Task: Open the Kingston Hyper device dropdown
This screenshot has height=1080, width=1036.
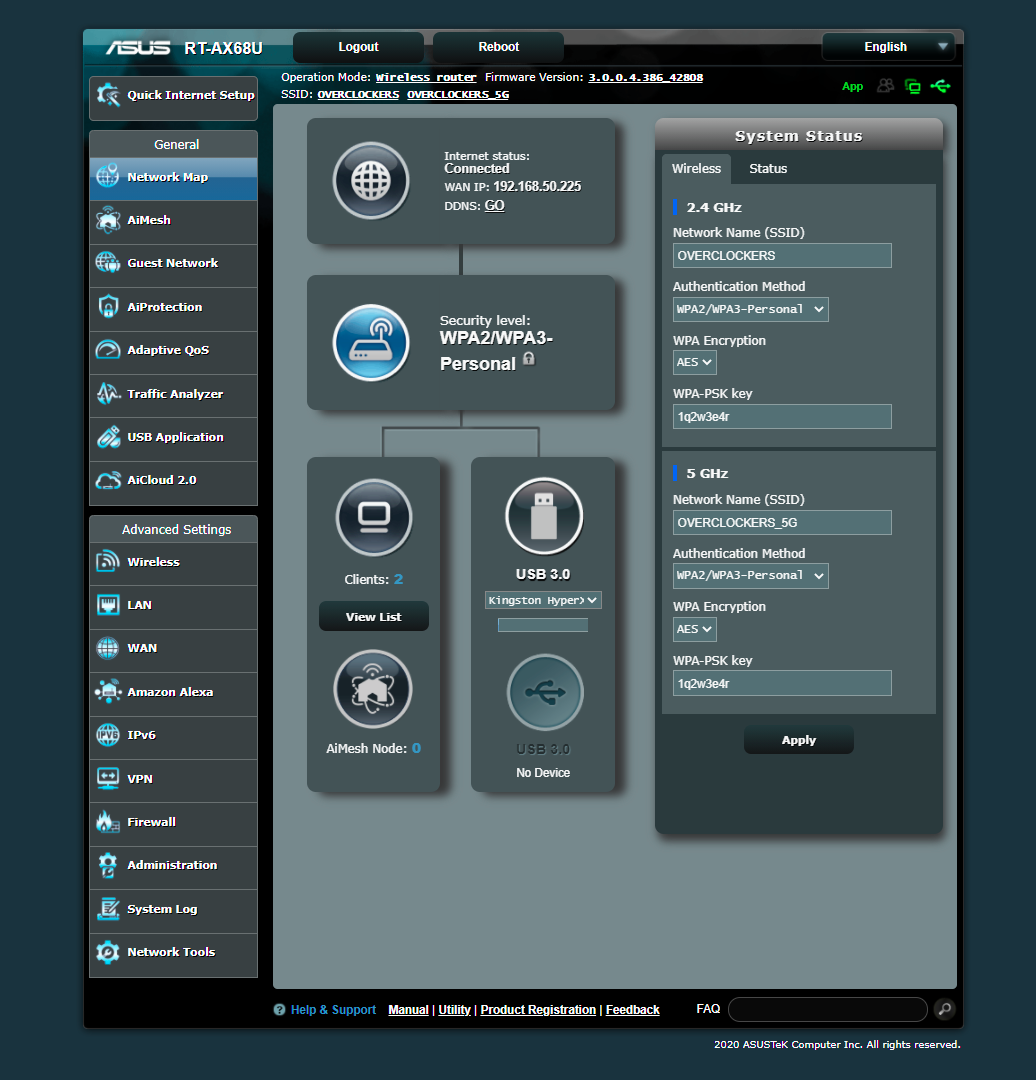Action: coord(543,599)
